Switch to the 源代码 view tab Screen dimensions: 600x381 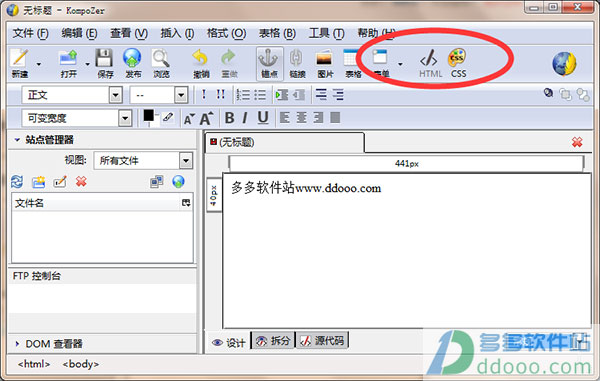322,340
